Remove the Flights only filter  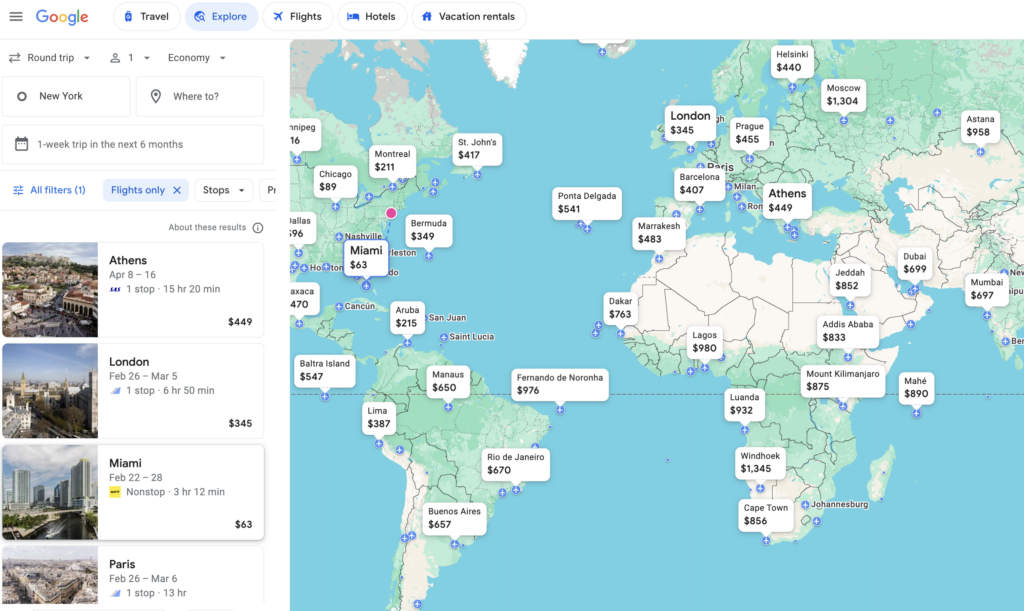pos(177,190)
